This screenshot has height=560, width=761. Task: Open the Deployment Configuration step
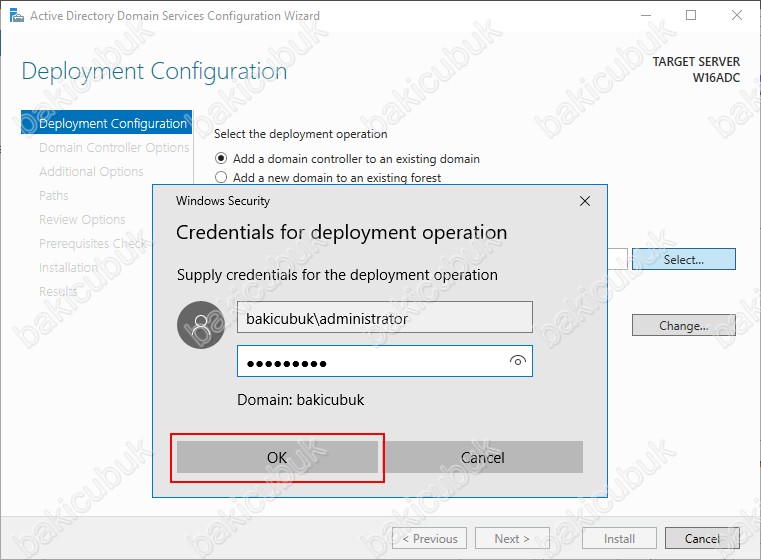pos(106,123)
